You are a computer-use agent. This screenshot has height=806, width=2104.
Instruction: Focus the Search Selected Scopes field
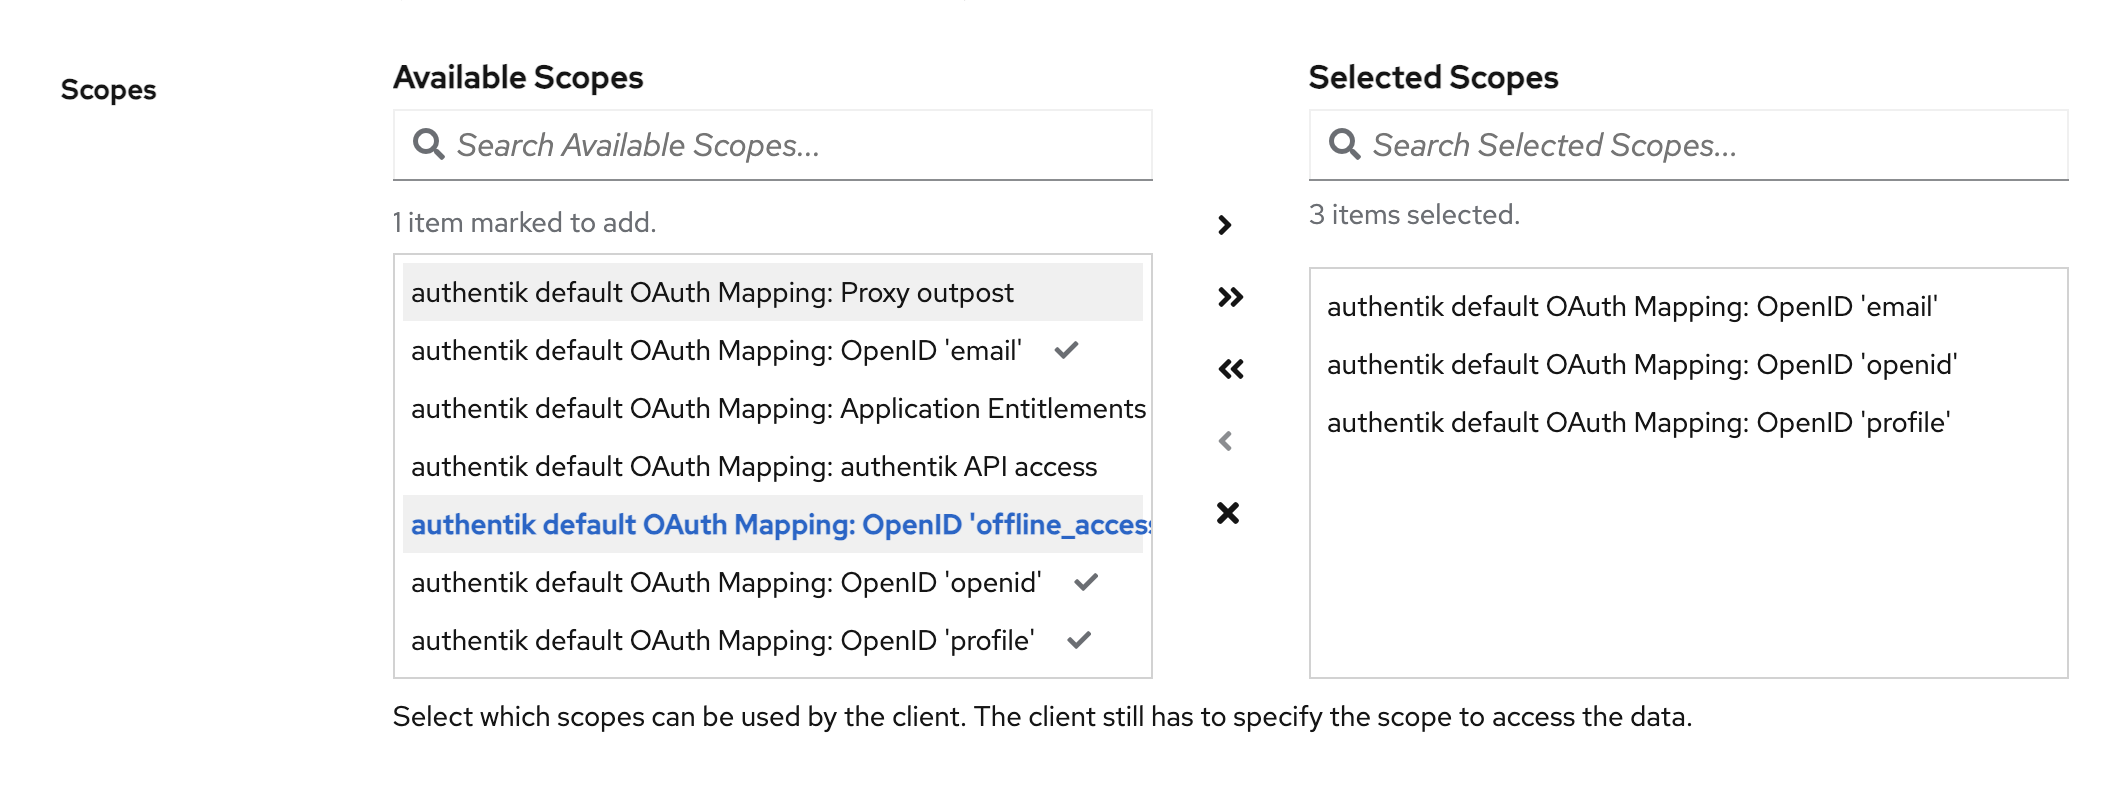click(1688, 145)
